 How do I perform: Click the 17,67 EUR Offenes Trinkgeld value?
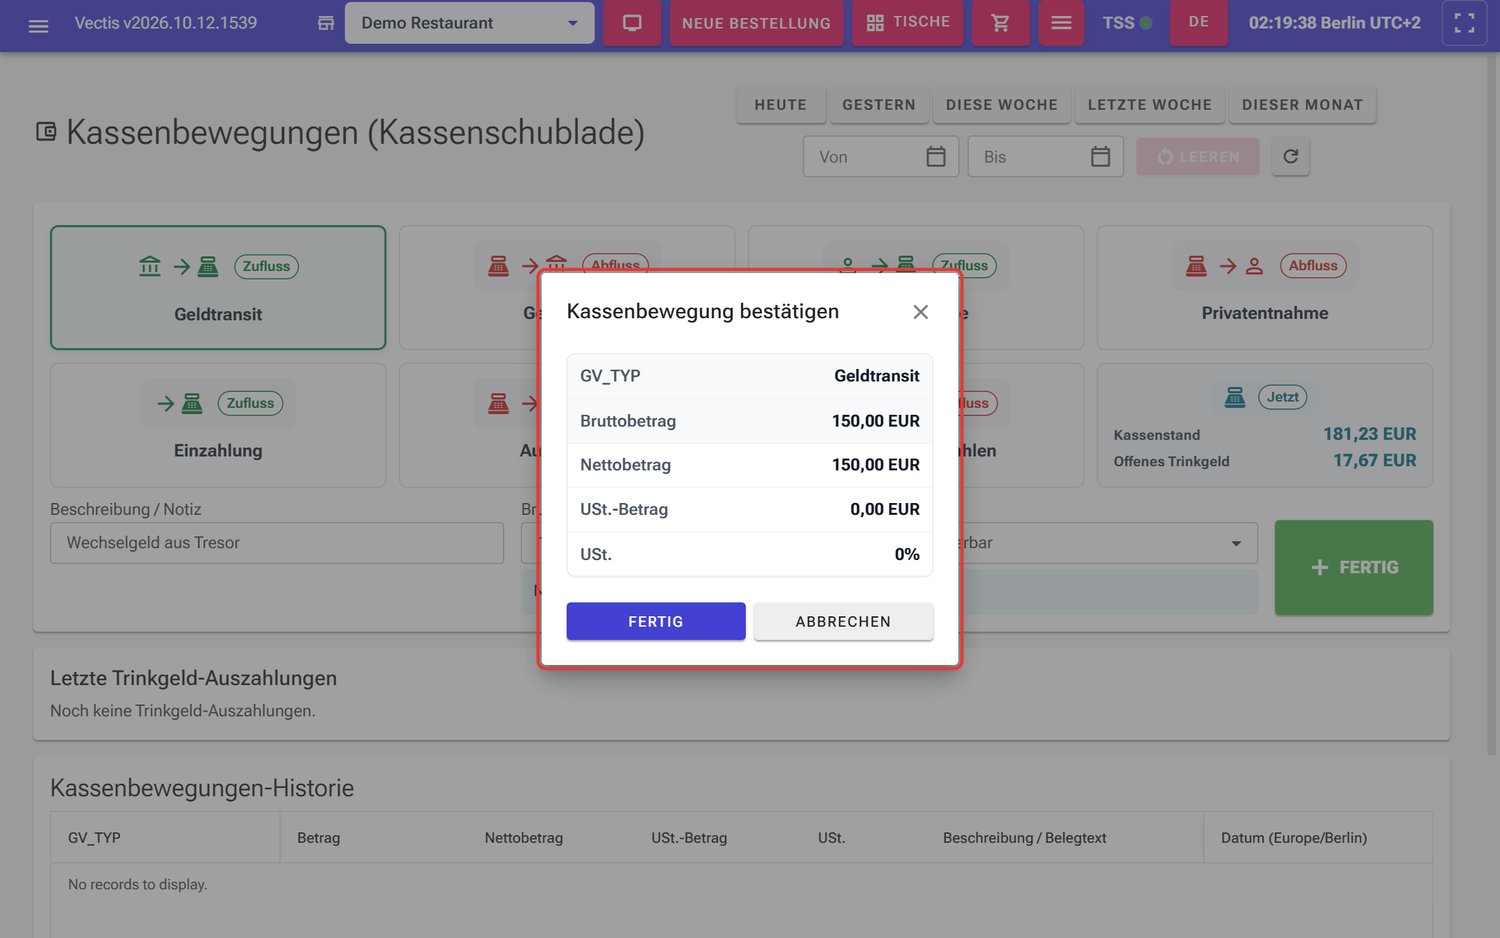(x=1375, y=461)
